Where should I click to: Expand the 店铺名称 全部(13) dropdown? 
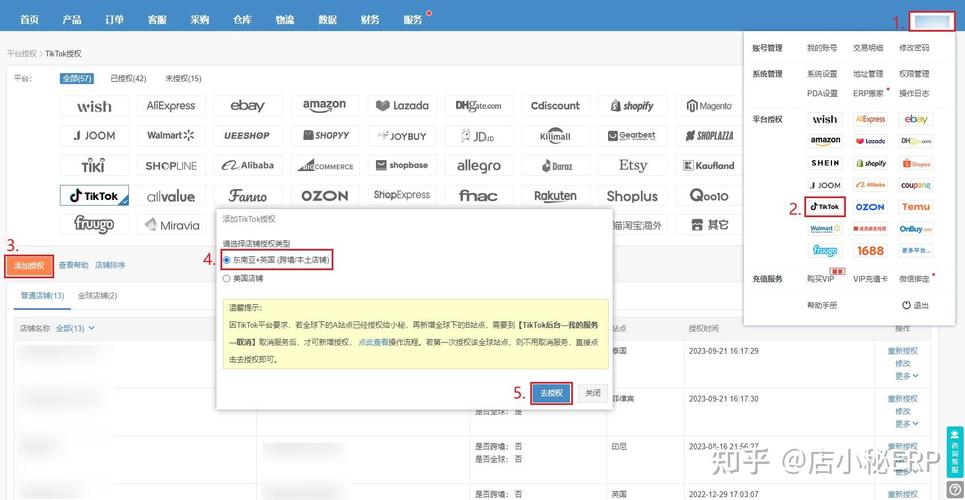(75, 328)
